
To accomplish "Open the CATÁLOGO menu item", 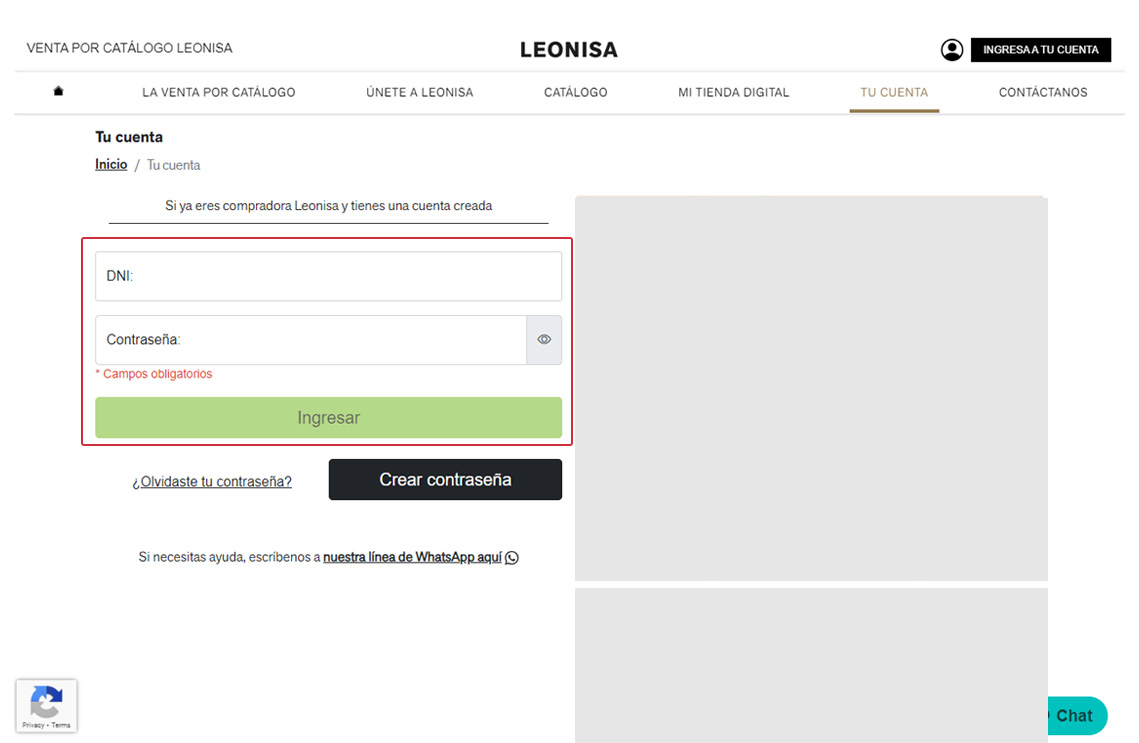I will tap(575, 92).
